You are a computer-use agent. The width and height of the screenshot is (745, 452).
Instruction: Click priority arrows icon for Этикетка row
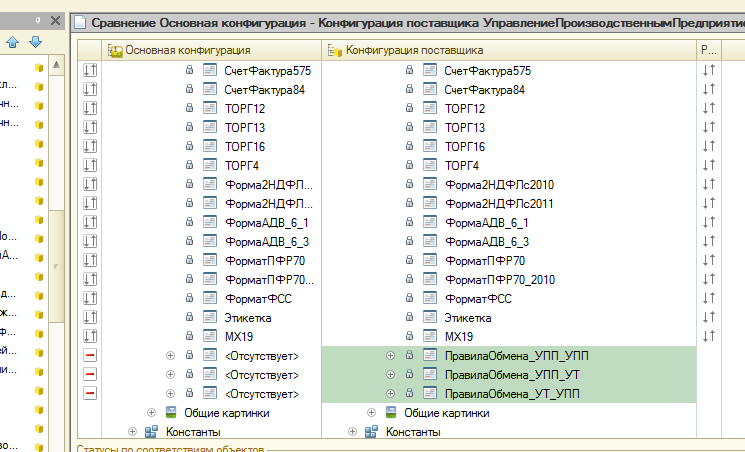tap(709, 317)
